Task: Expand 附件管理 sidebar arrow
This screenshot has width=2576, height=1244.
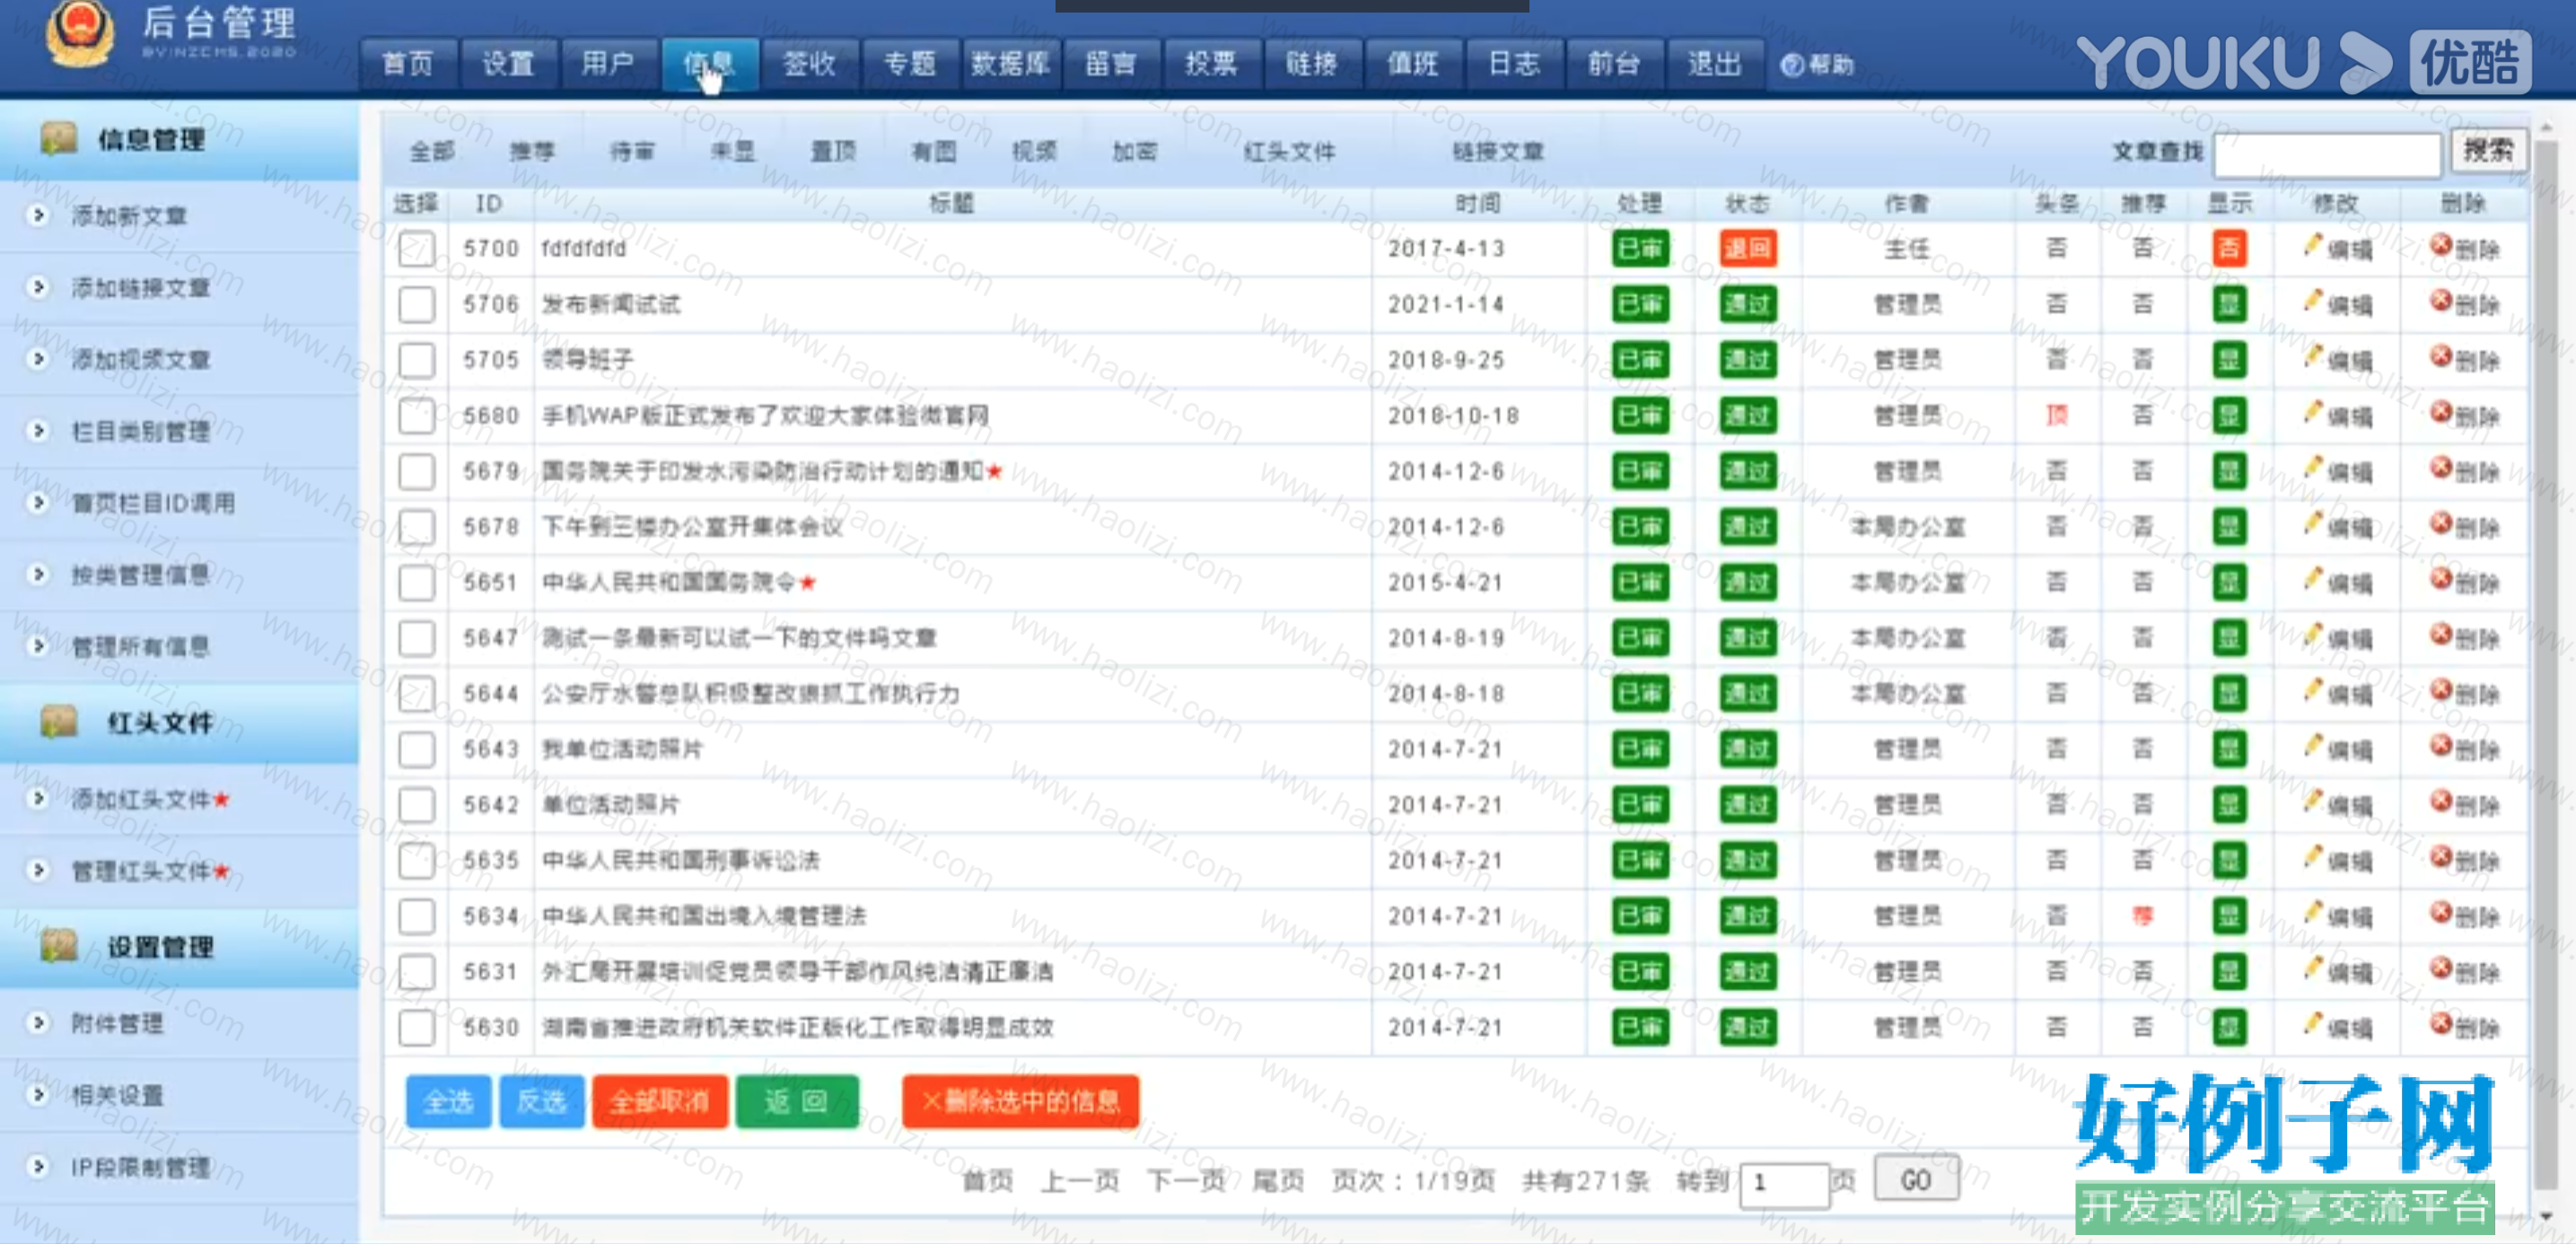Action: tap(38, 1022)
